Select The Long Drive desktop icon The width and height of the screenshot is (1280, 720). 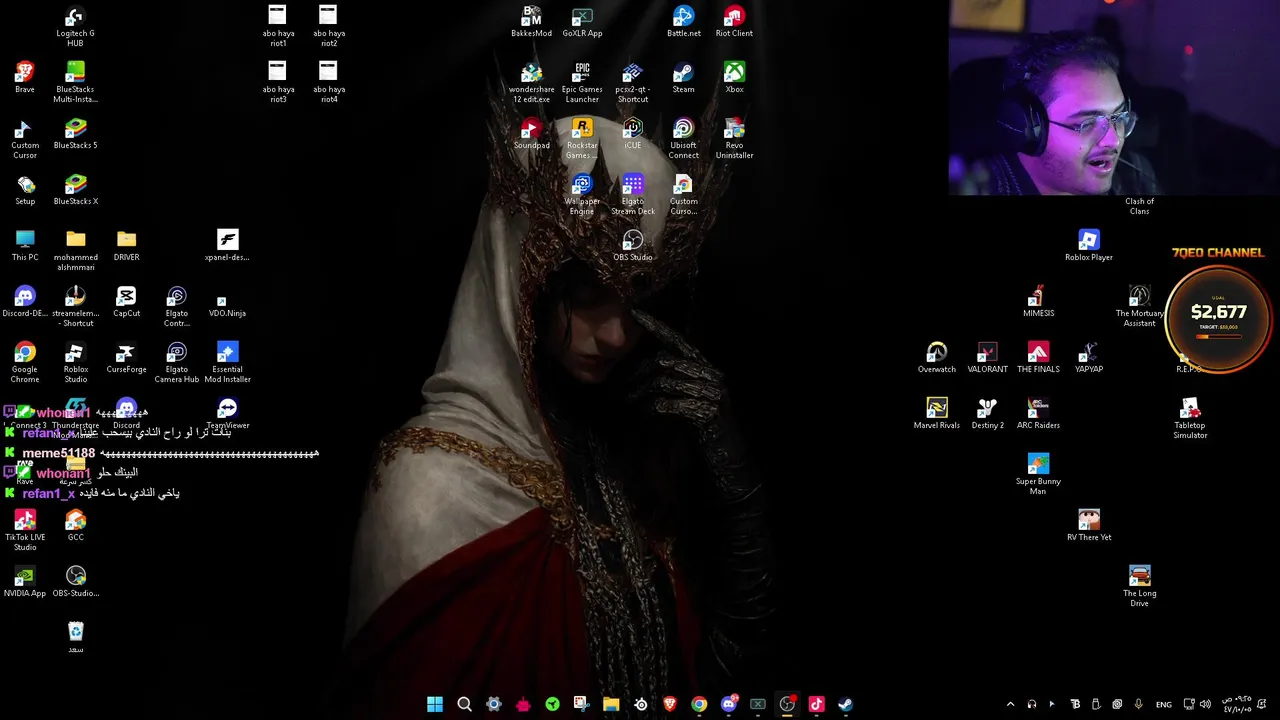point(1139,586)
